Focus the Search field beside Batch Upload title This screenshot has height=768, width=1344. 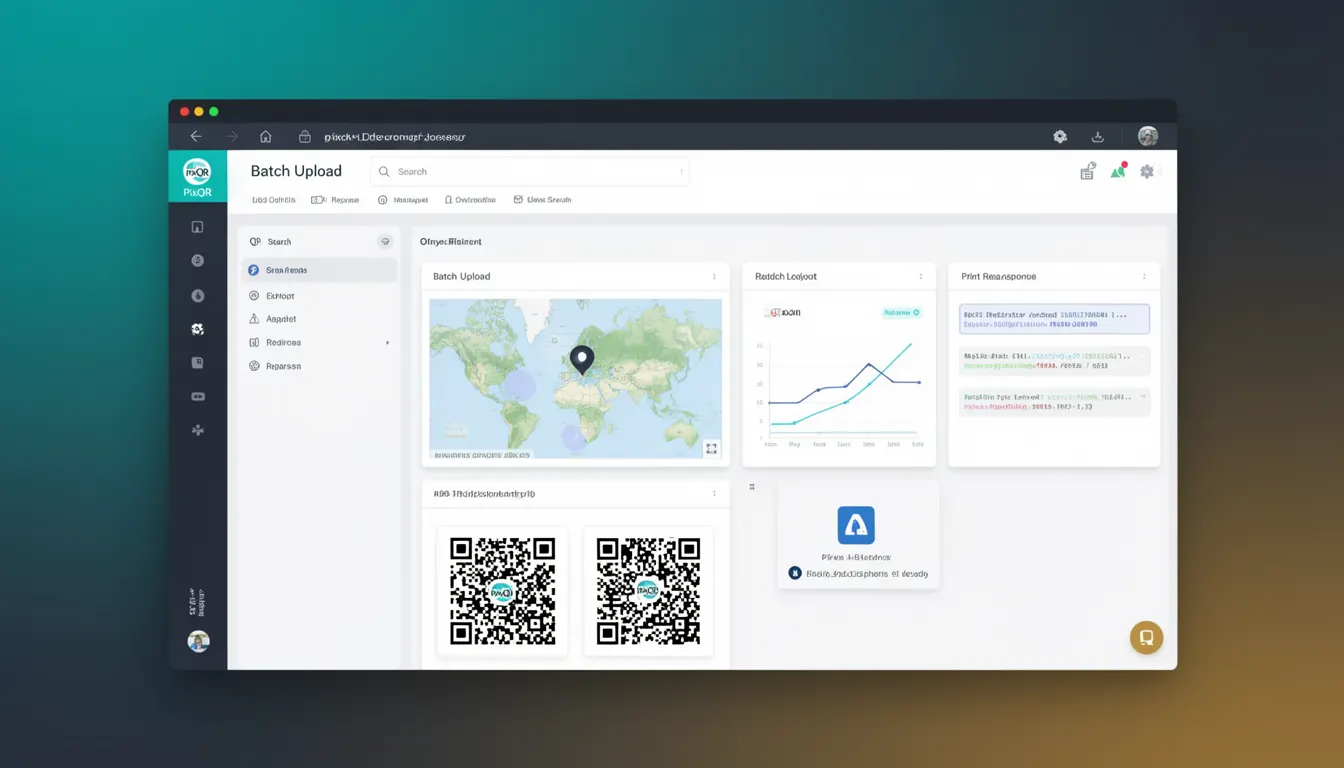point(530,172)
